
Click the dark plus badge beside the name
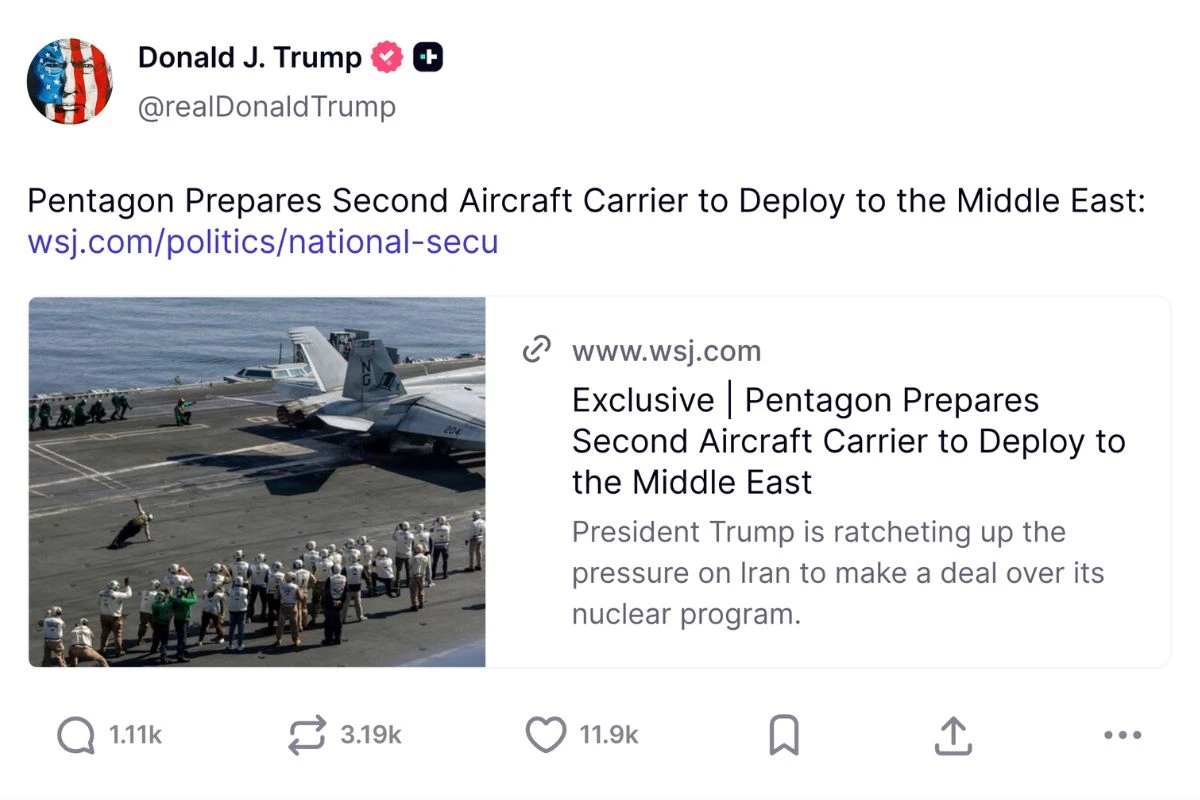[428, 58]
